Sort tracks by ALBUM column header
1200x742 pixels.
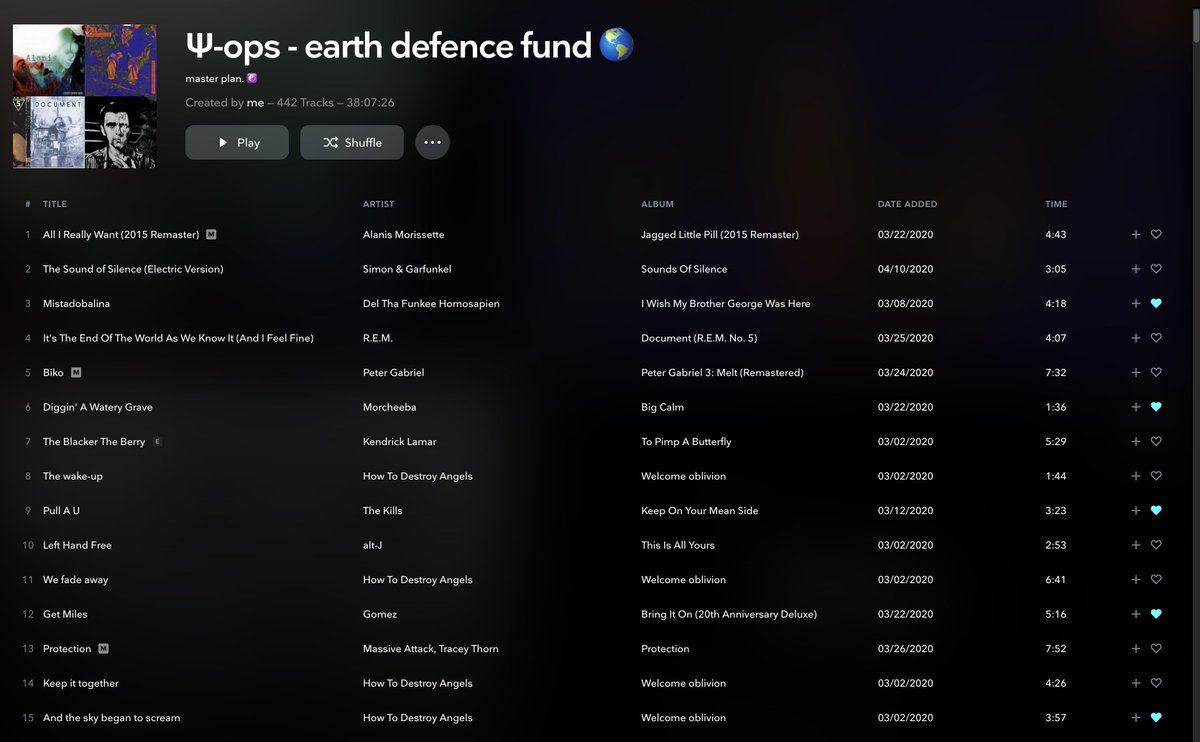coord(657,204)
